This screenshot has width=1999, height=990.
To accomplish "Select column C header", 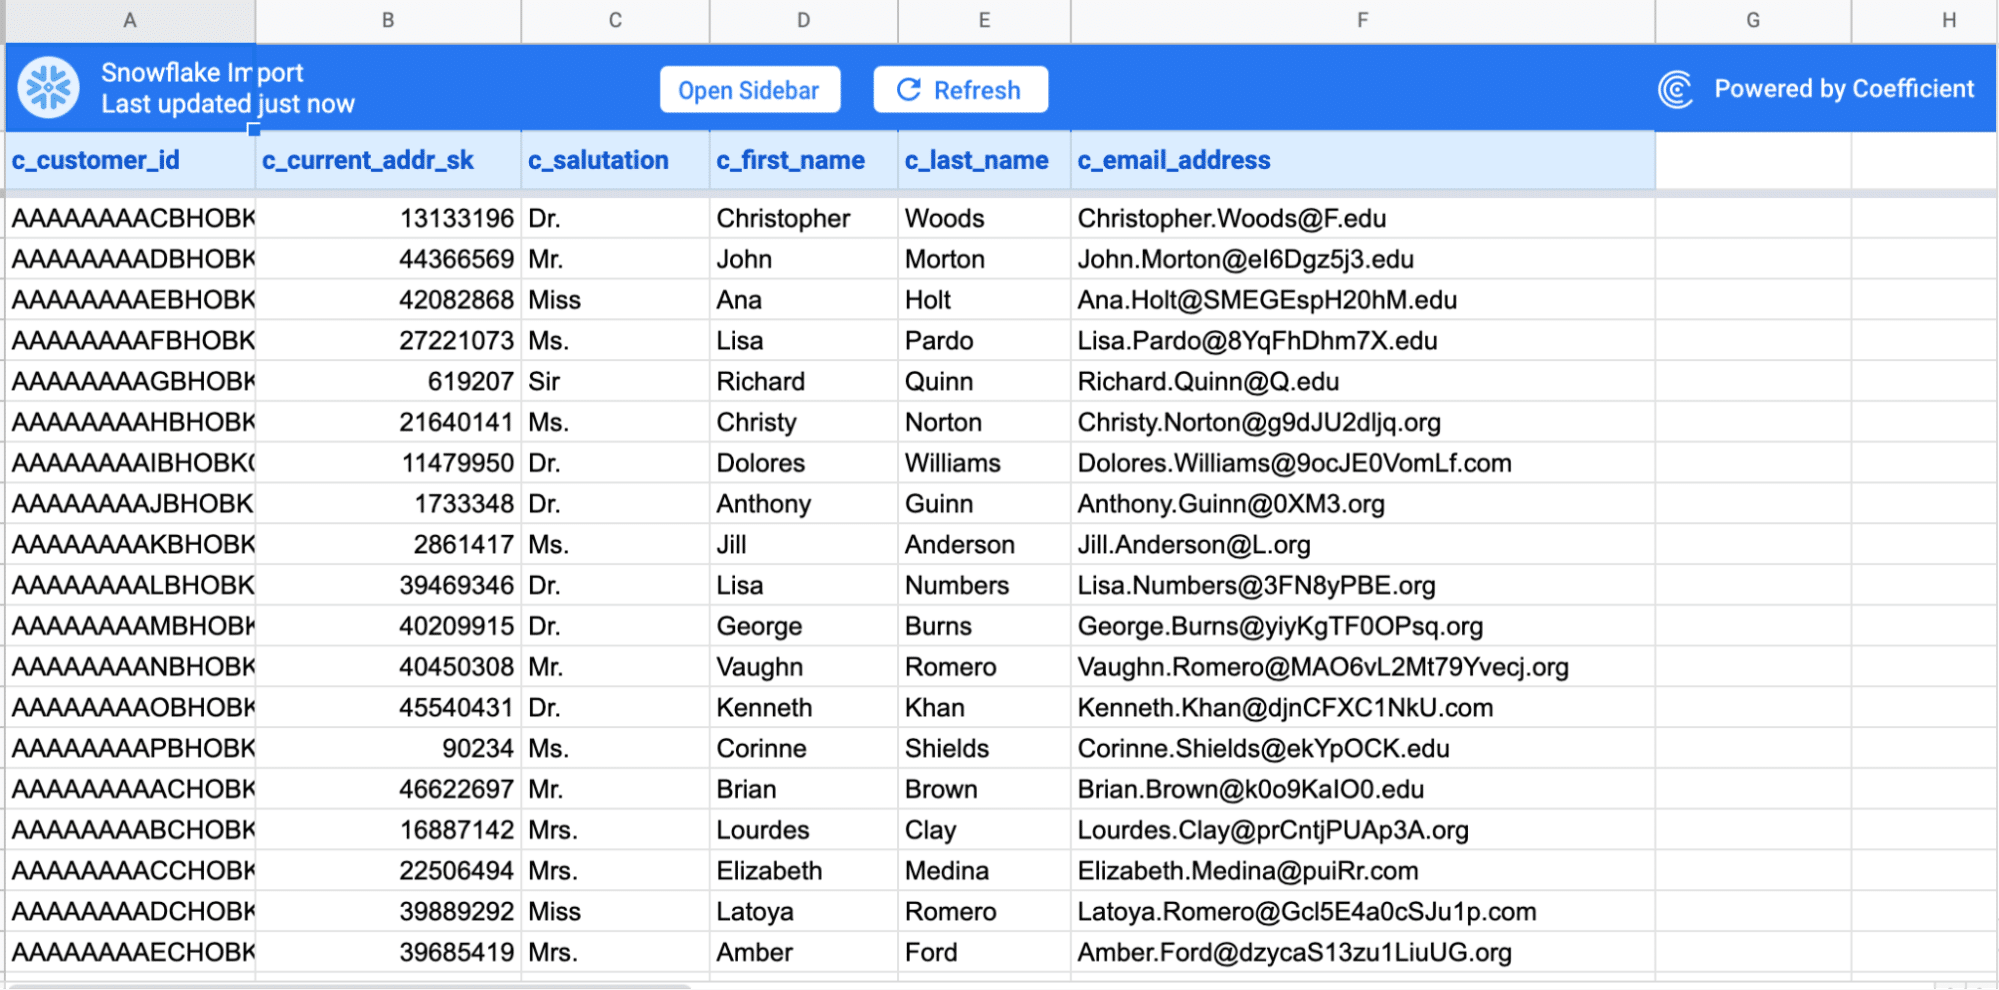I will [615, 20].
